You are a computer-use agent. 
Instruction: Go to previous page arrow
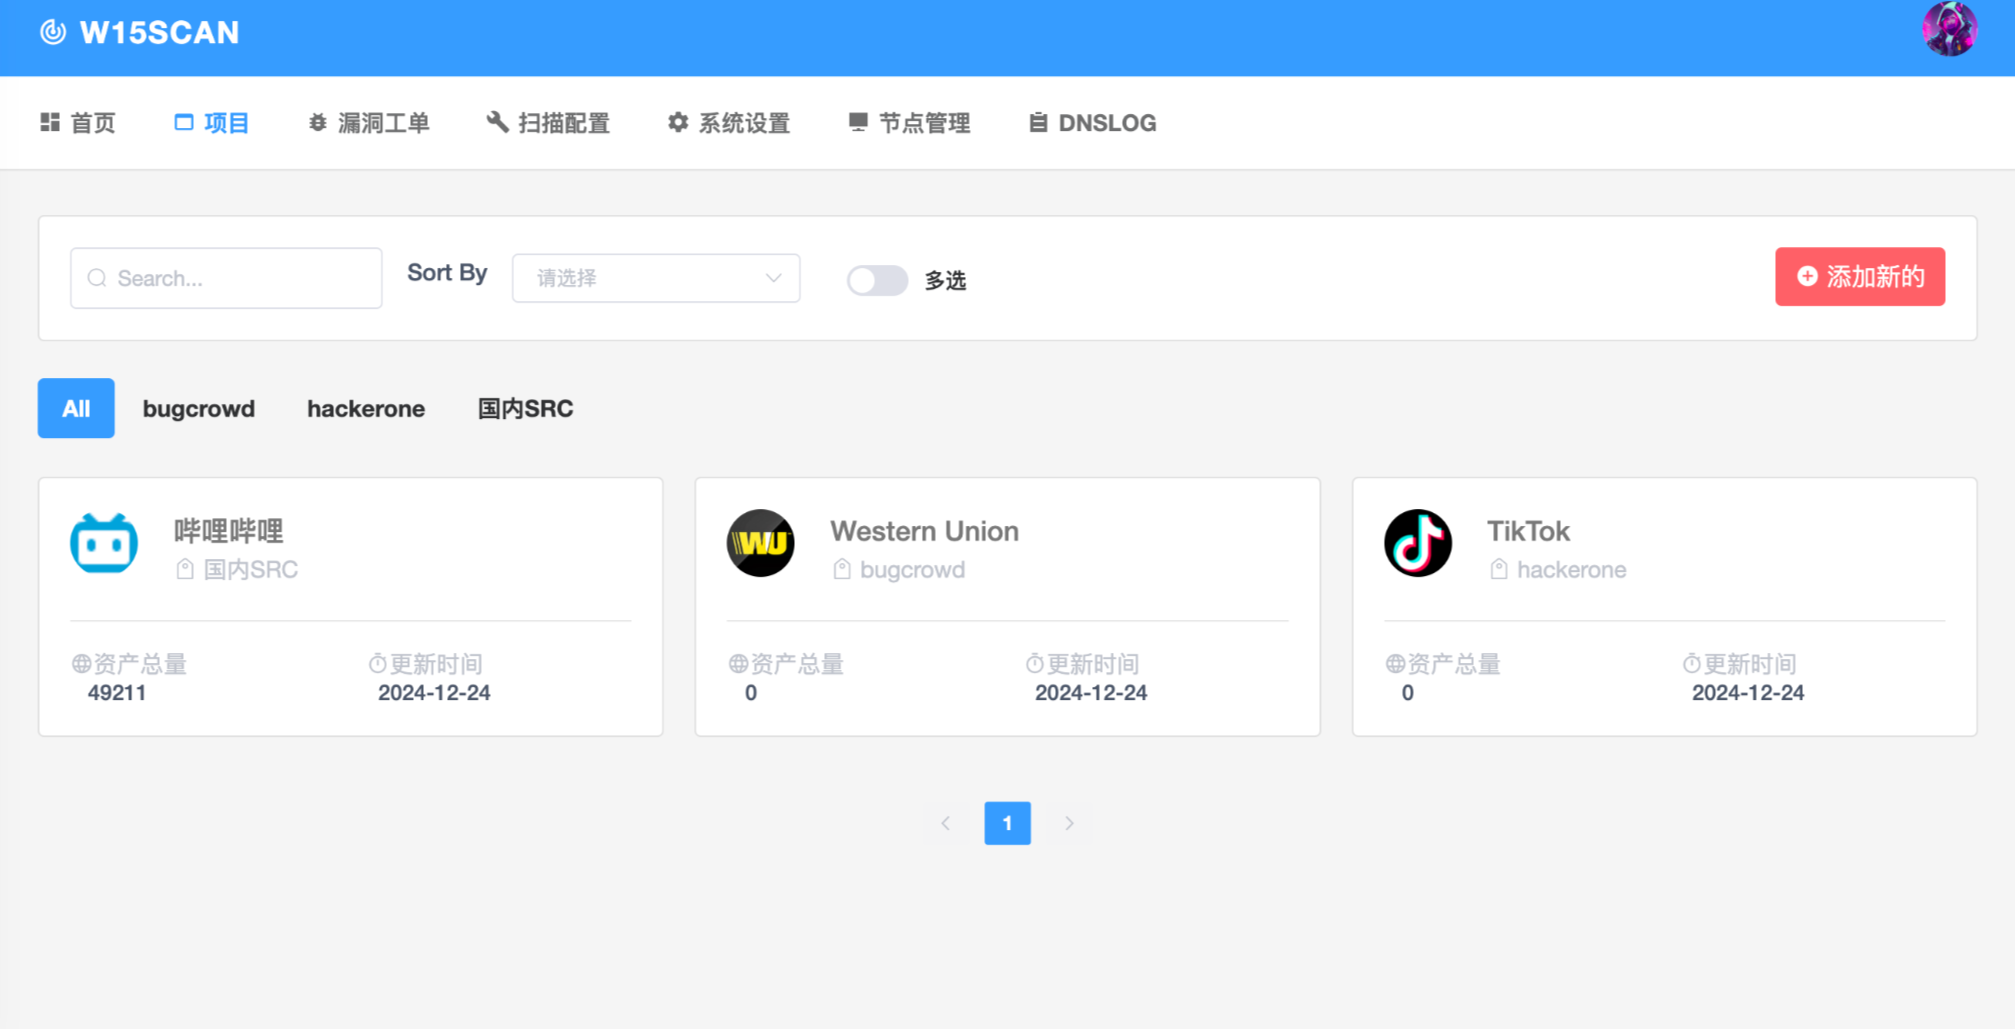(x=945, y=823)
